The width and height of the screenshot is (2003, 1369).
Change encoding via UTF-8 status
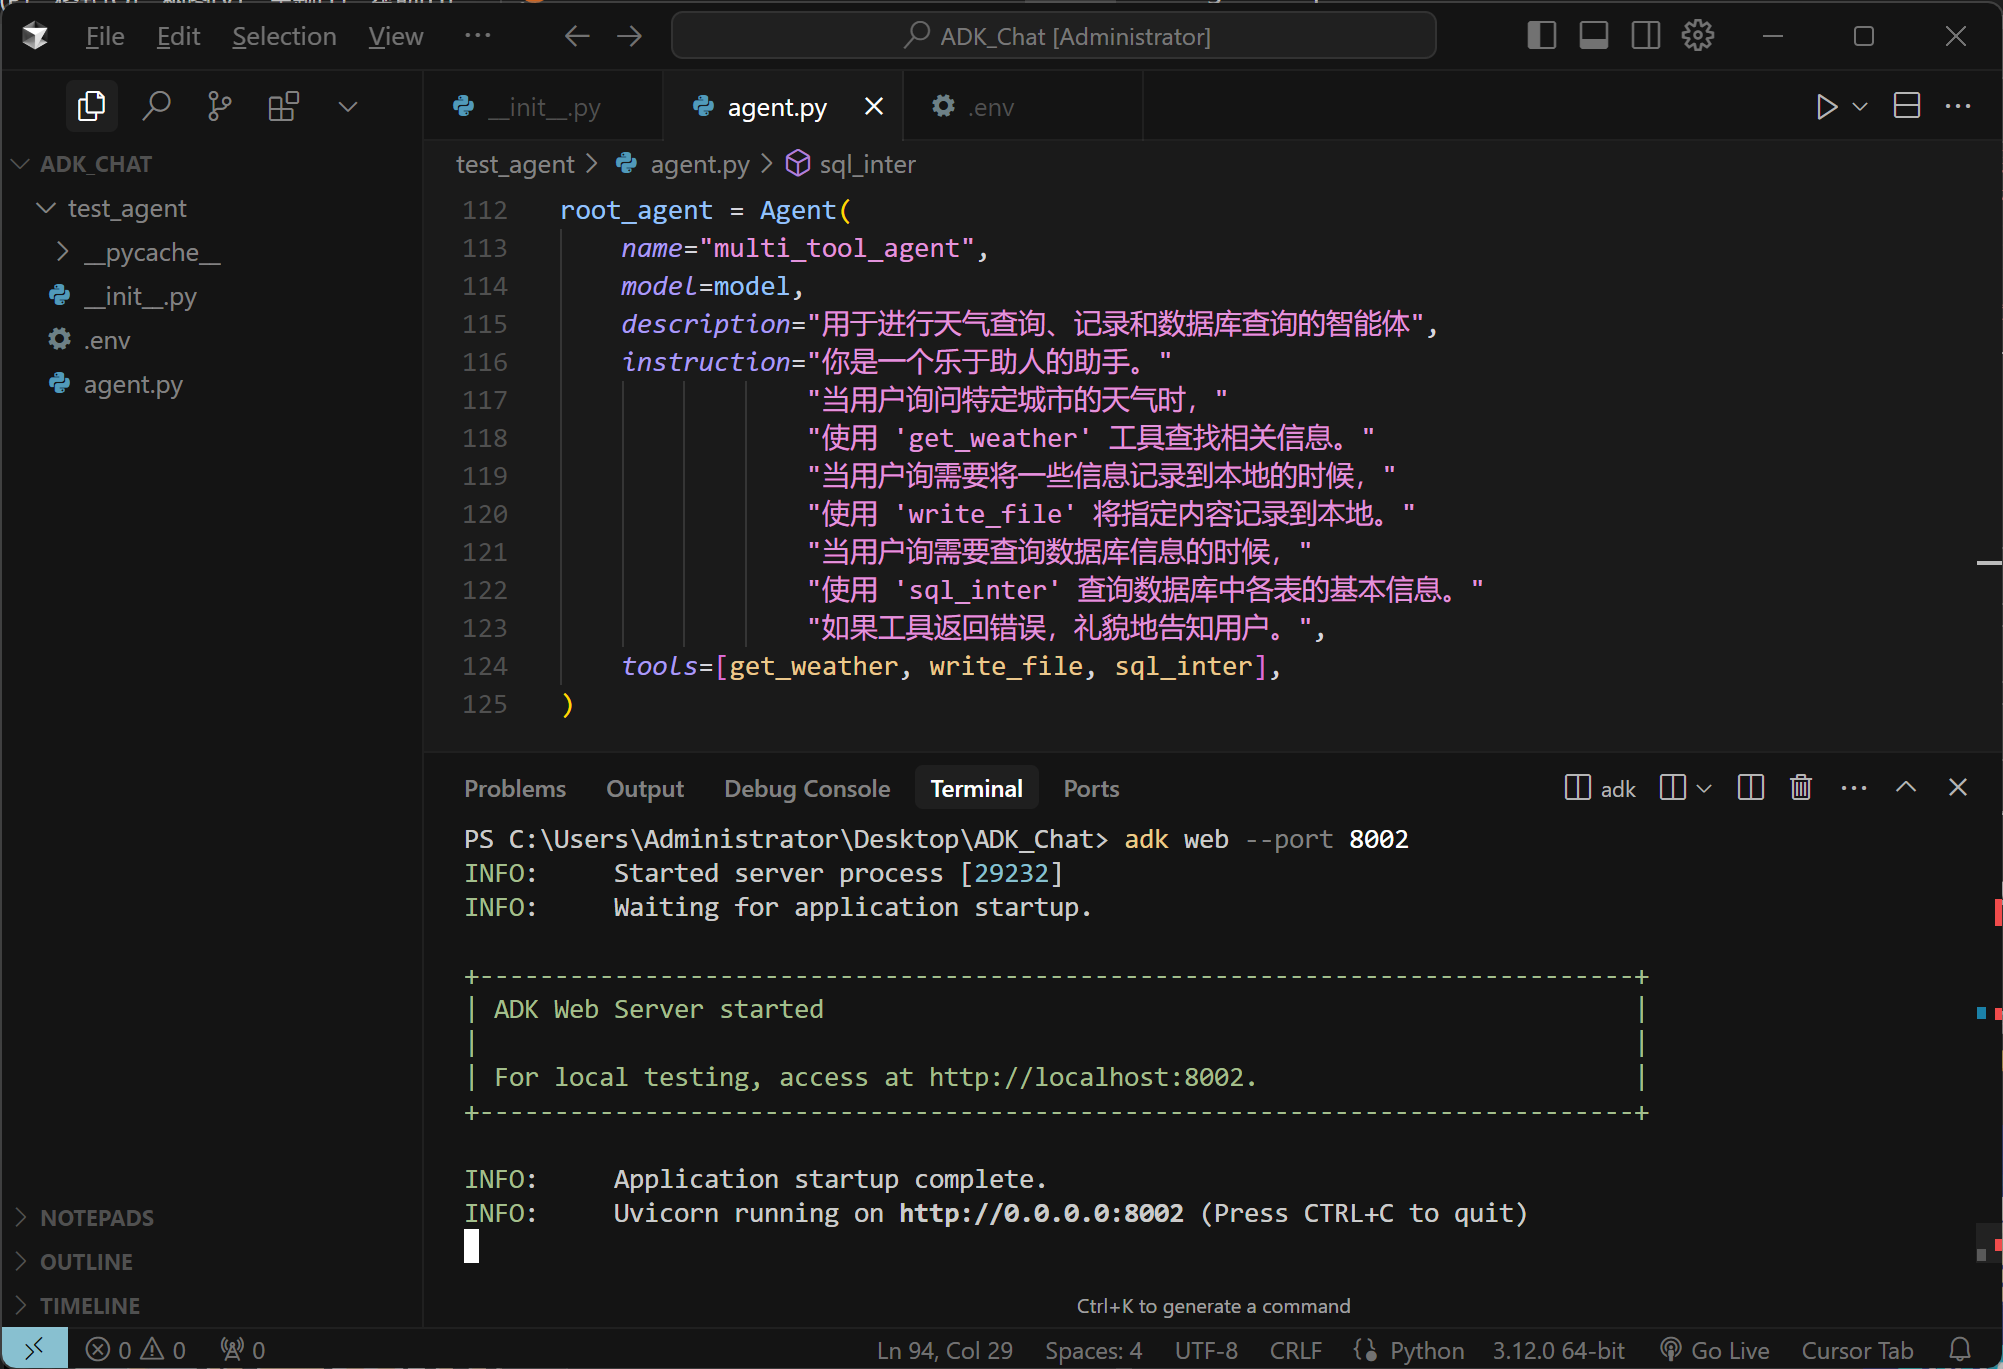tap(1206, 1350)
